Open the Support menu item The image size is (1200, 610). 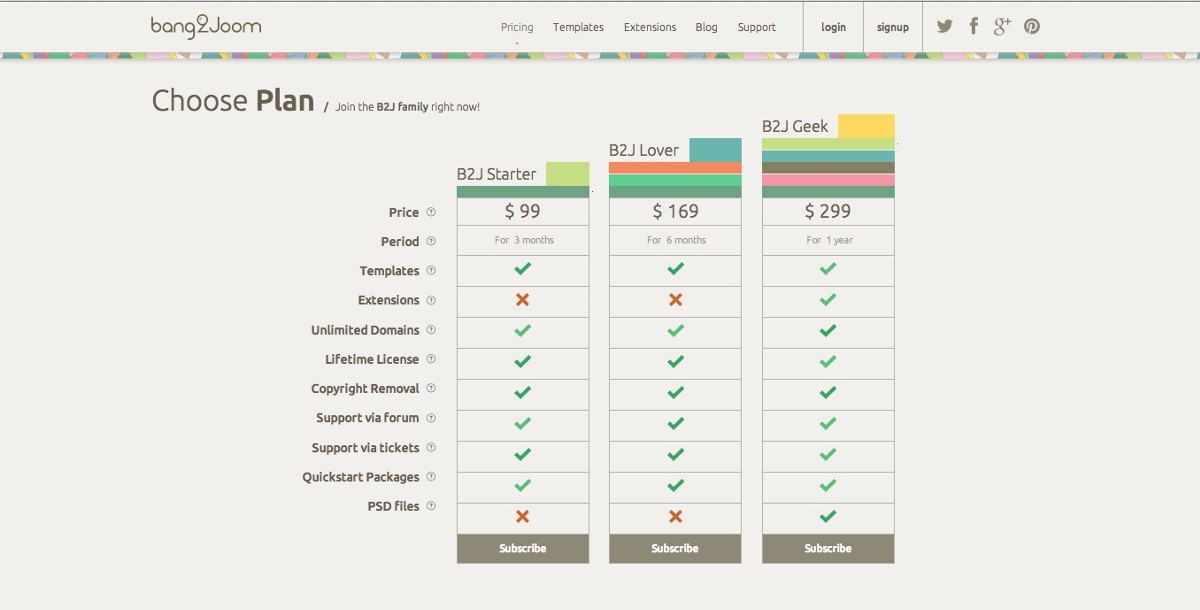(757, 27)
